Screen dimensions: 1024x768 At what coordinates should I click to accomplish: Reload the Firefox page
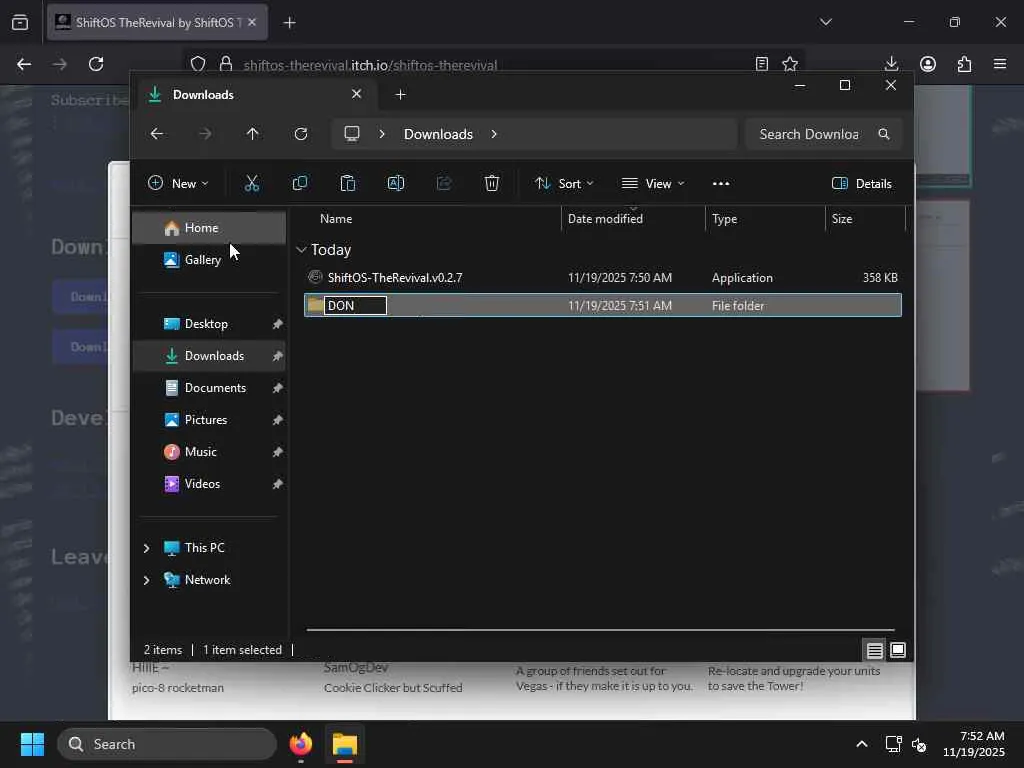click(x=96, y=64)
